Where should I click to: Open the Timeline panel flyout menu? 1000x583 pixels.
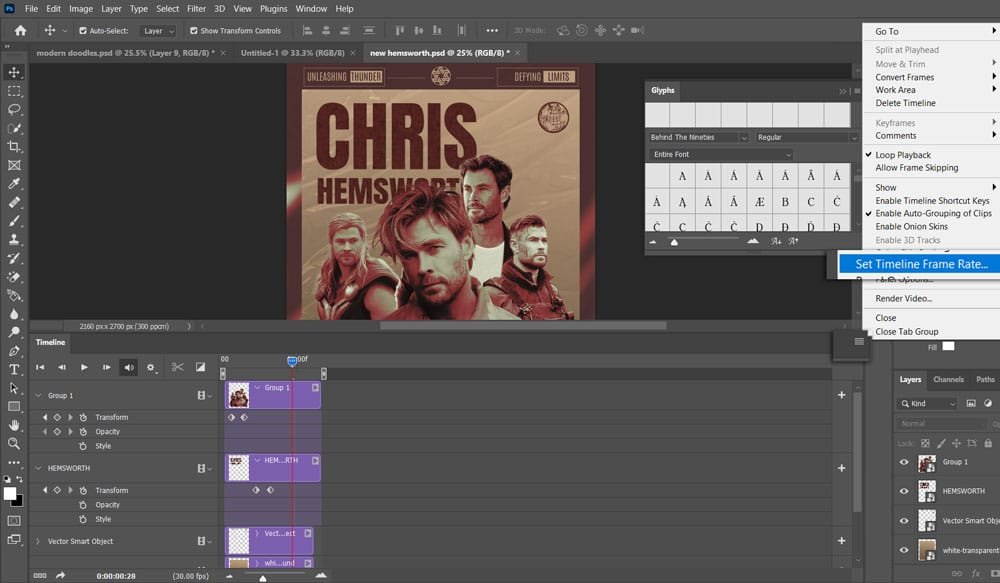point(859,342)
